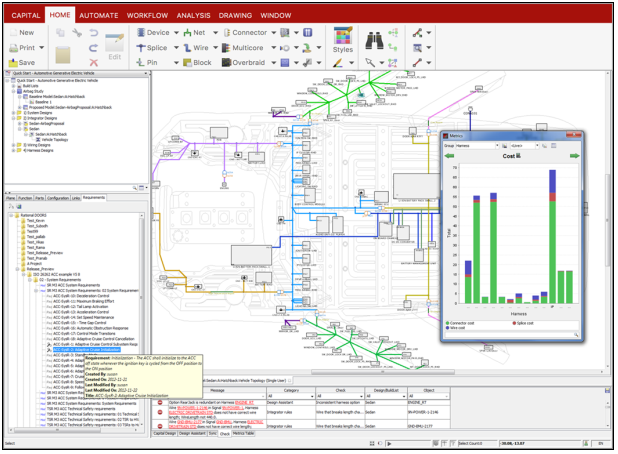Click the play arrow in the status bar
The height and width of the screenshot is (454, 618).
[389, 444]
